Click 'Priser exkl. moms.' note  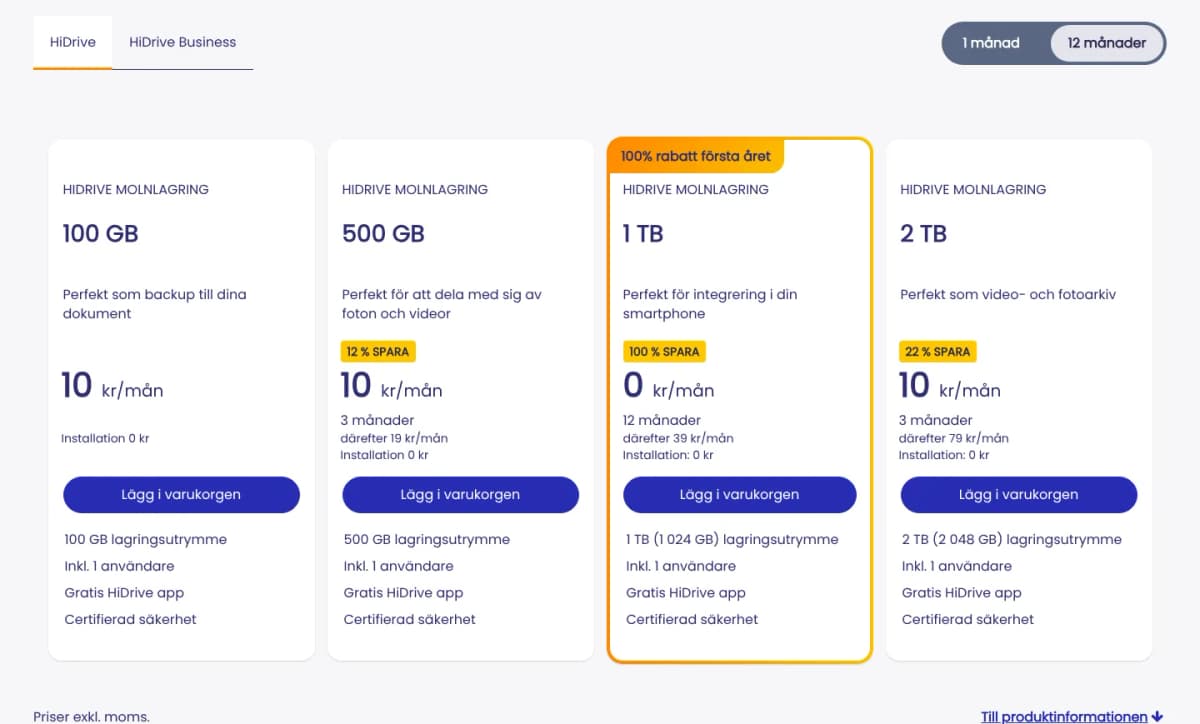[91, 717]
